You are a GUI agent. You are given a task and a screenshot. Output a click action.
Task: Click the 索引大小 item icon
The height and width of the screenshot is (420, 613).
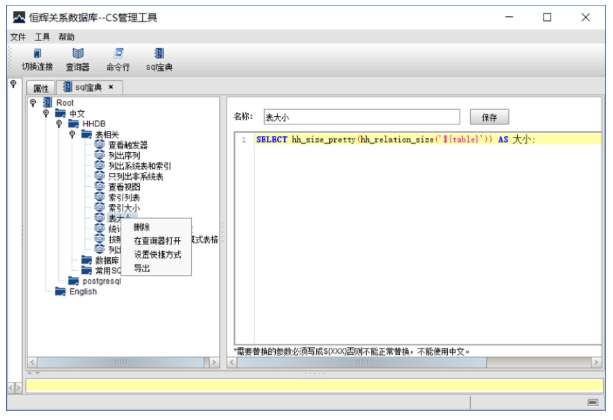[100, 208]
